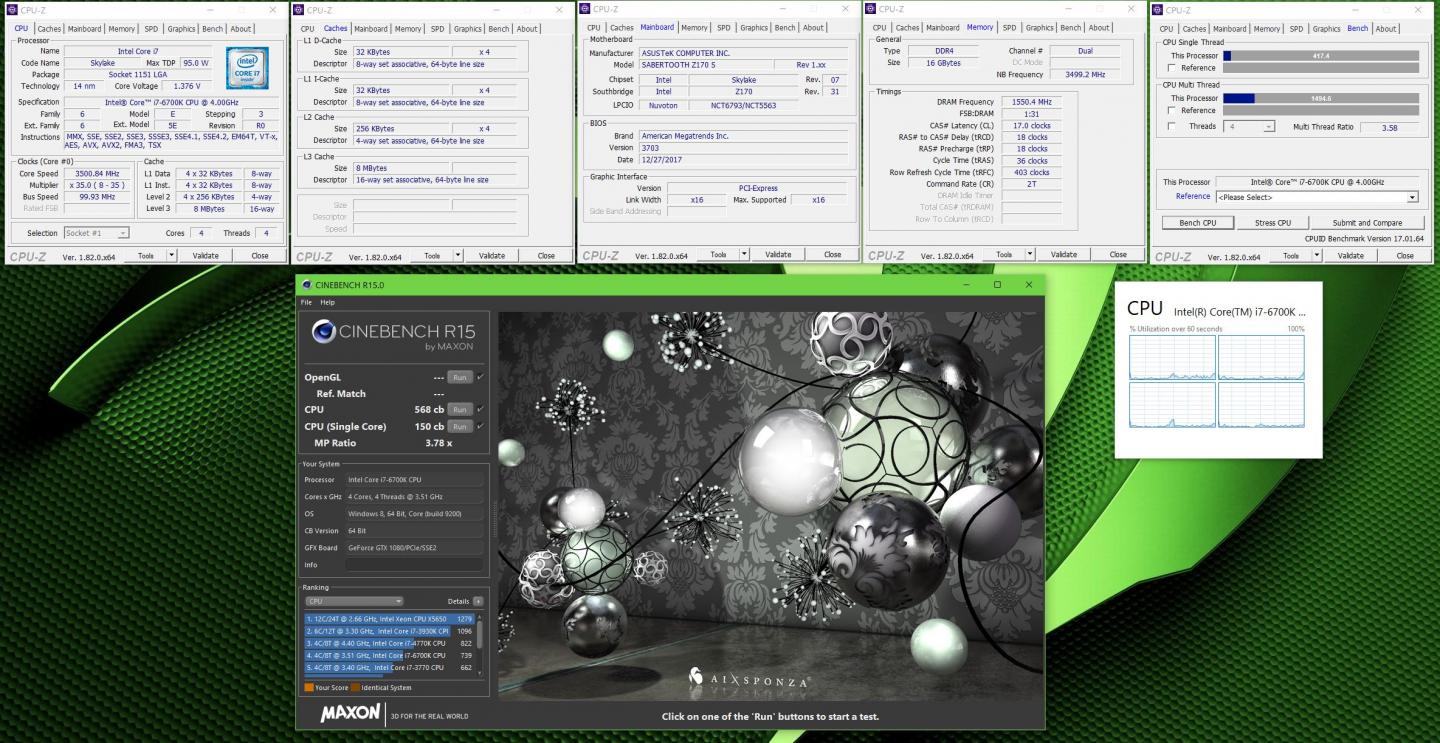Switch to SPD tab in CPU-Z Processor info window
The height and width of the screenshot is (743, 1440).
click(150, 29)
